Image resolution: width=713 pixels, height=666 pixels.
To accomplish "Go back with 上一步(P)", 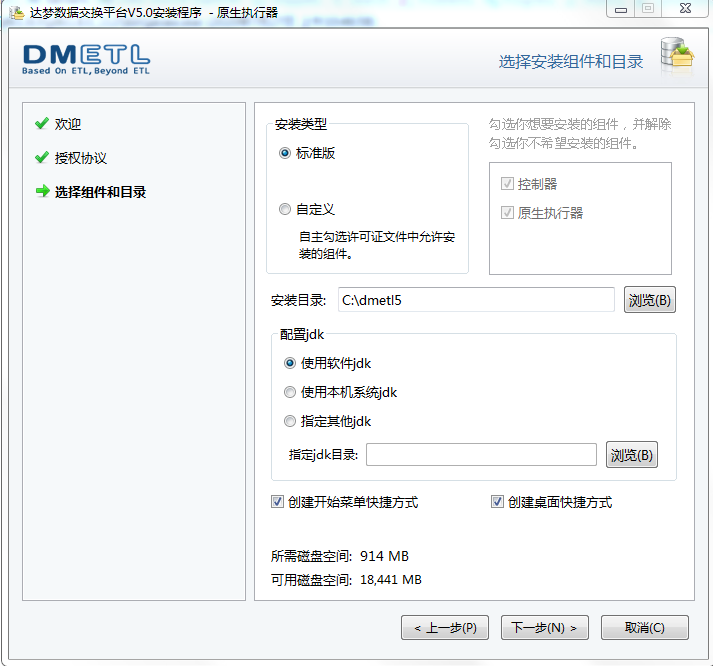I will tap(445, 627).
